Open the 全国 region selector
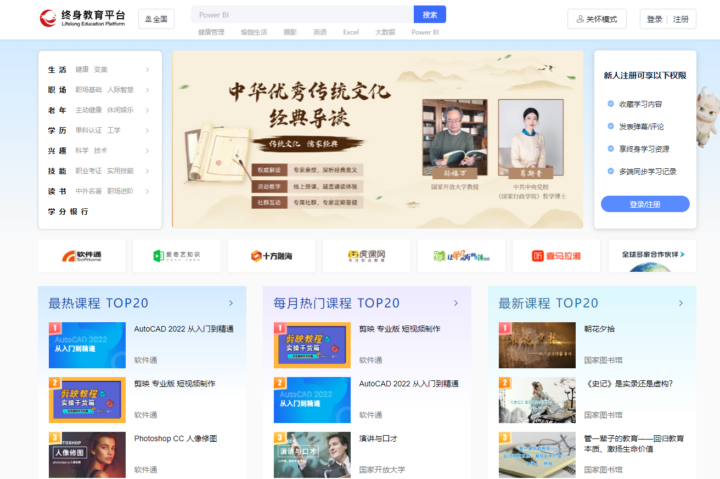The image size is (720, 479). pyautogui.click(x=156, y=19)
